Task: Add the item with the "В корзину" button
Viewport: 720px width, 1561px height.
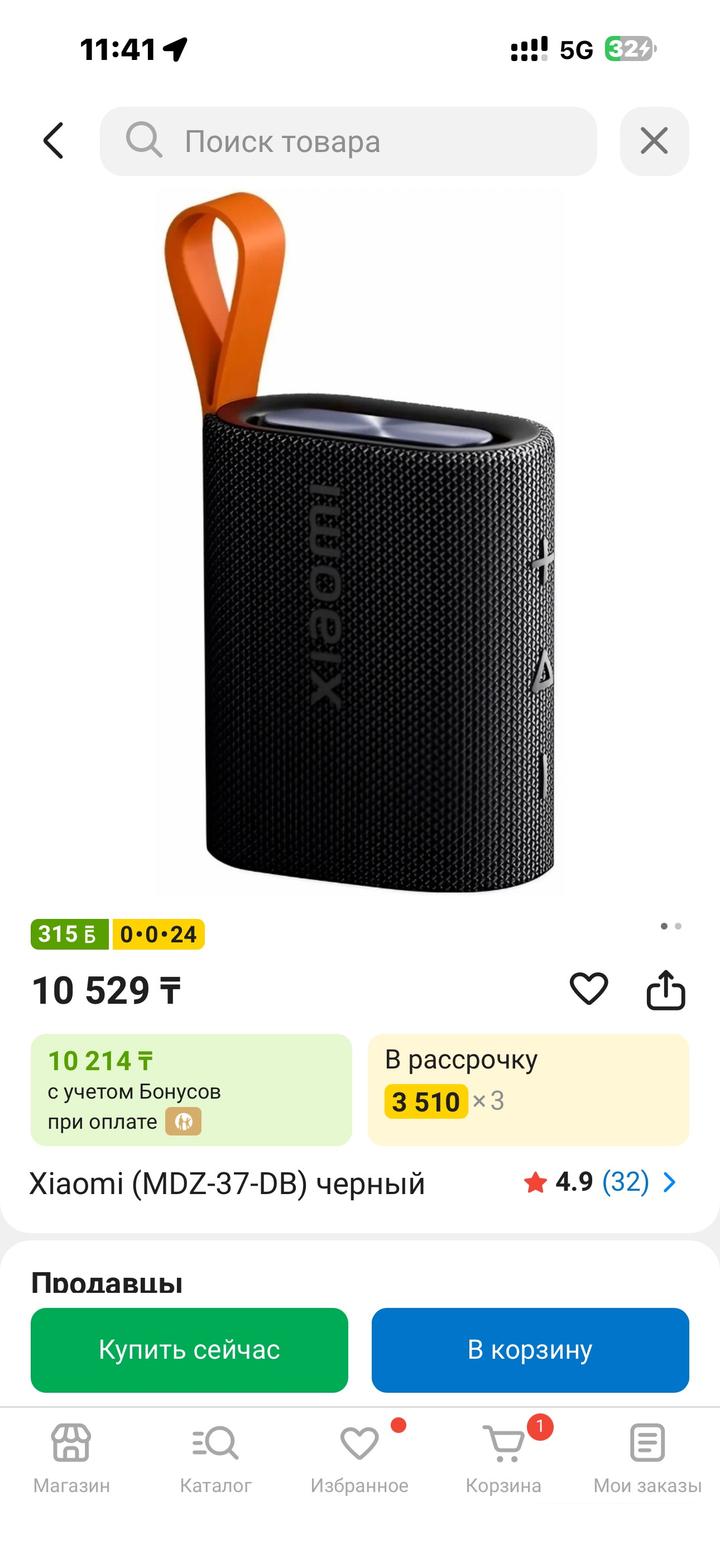Action: click(x=530, y=1349)
